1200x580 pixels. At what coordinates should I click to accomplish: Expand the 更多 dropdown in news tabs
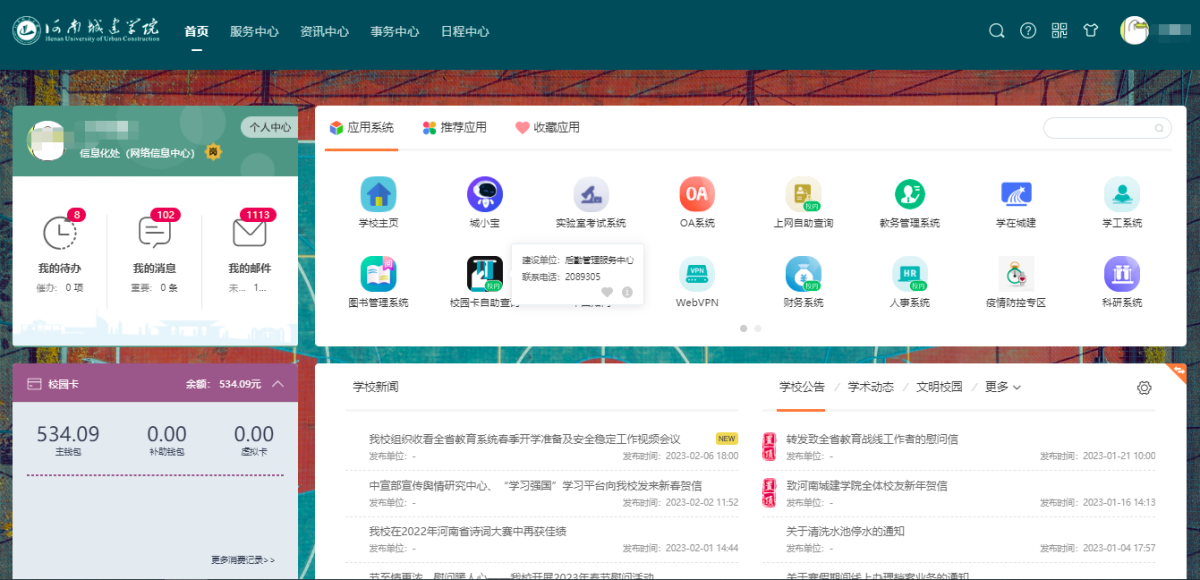(x=1003, y=387)
